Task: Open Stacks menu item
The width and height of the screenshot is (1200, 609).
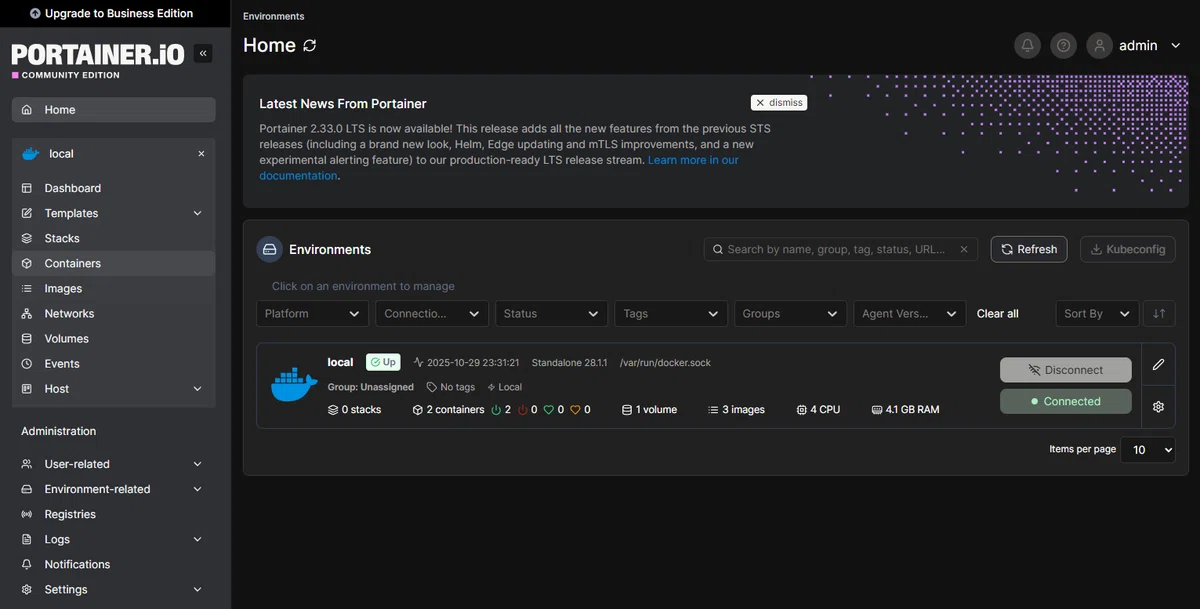Action: point(113,238)
